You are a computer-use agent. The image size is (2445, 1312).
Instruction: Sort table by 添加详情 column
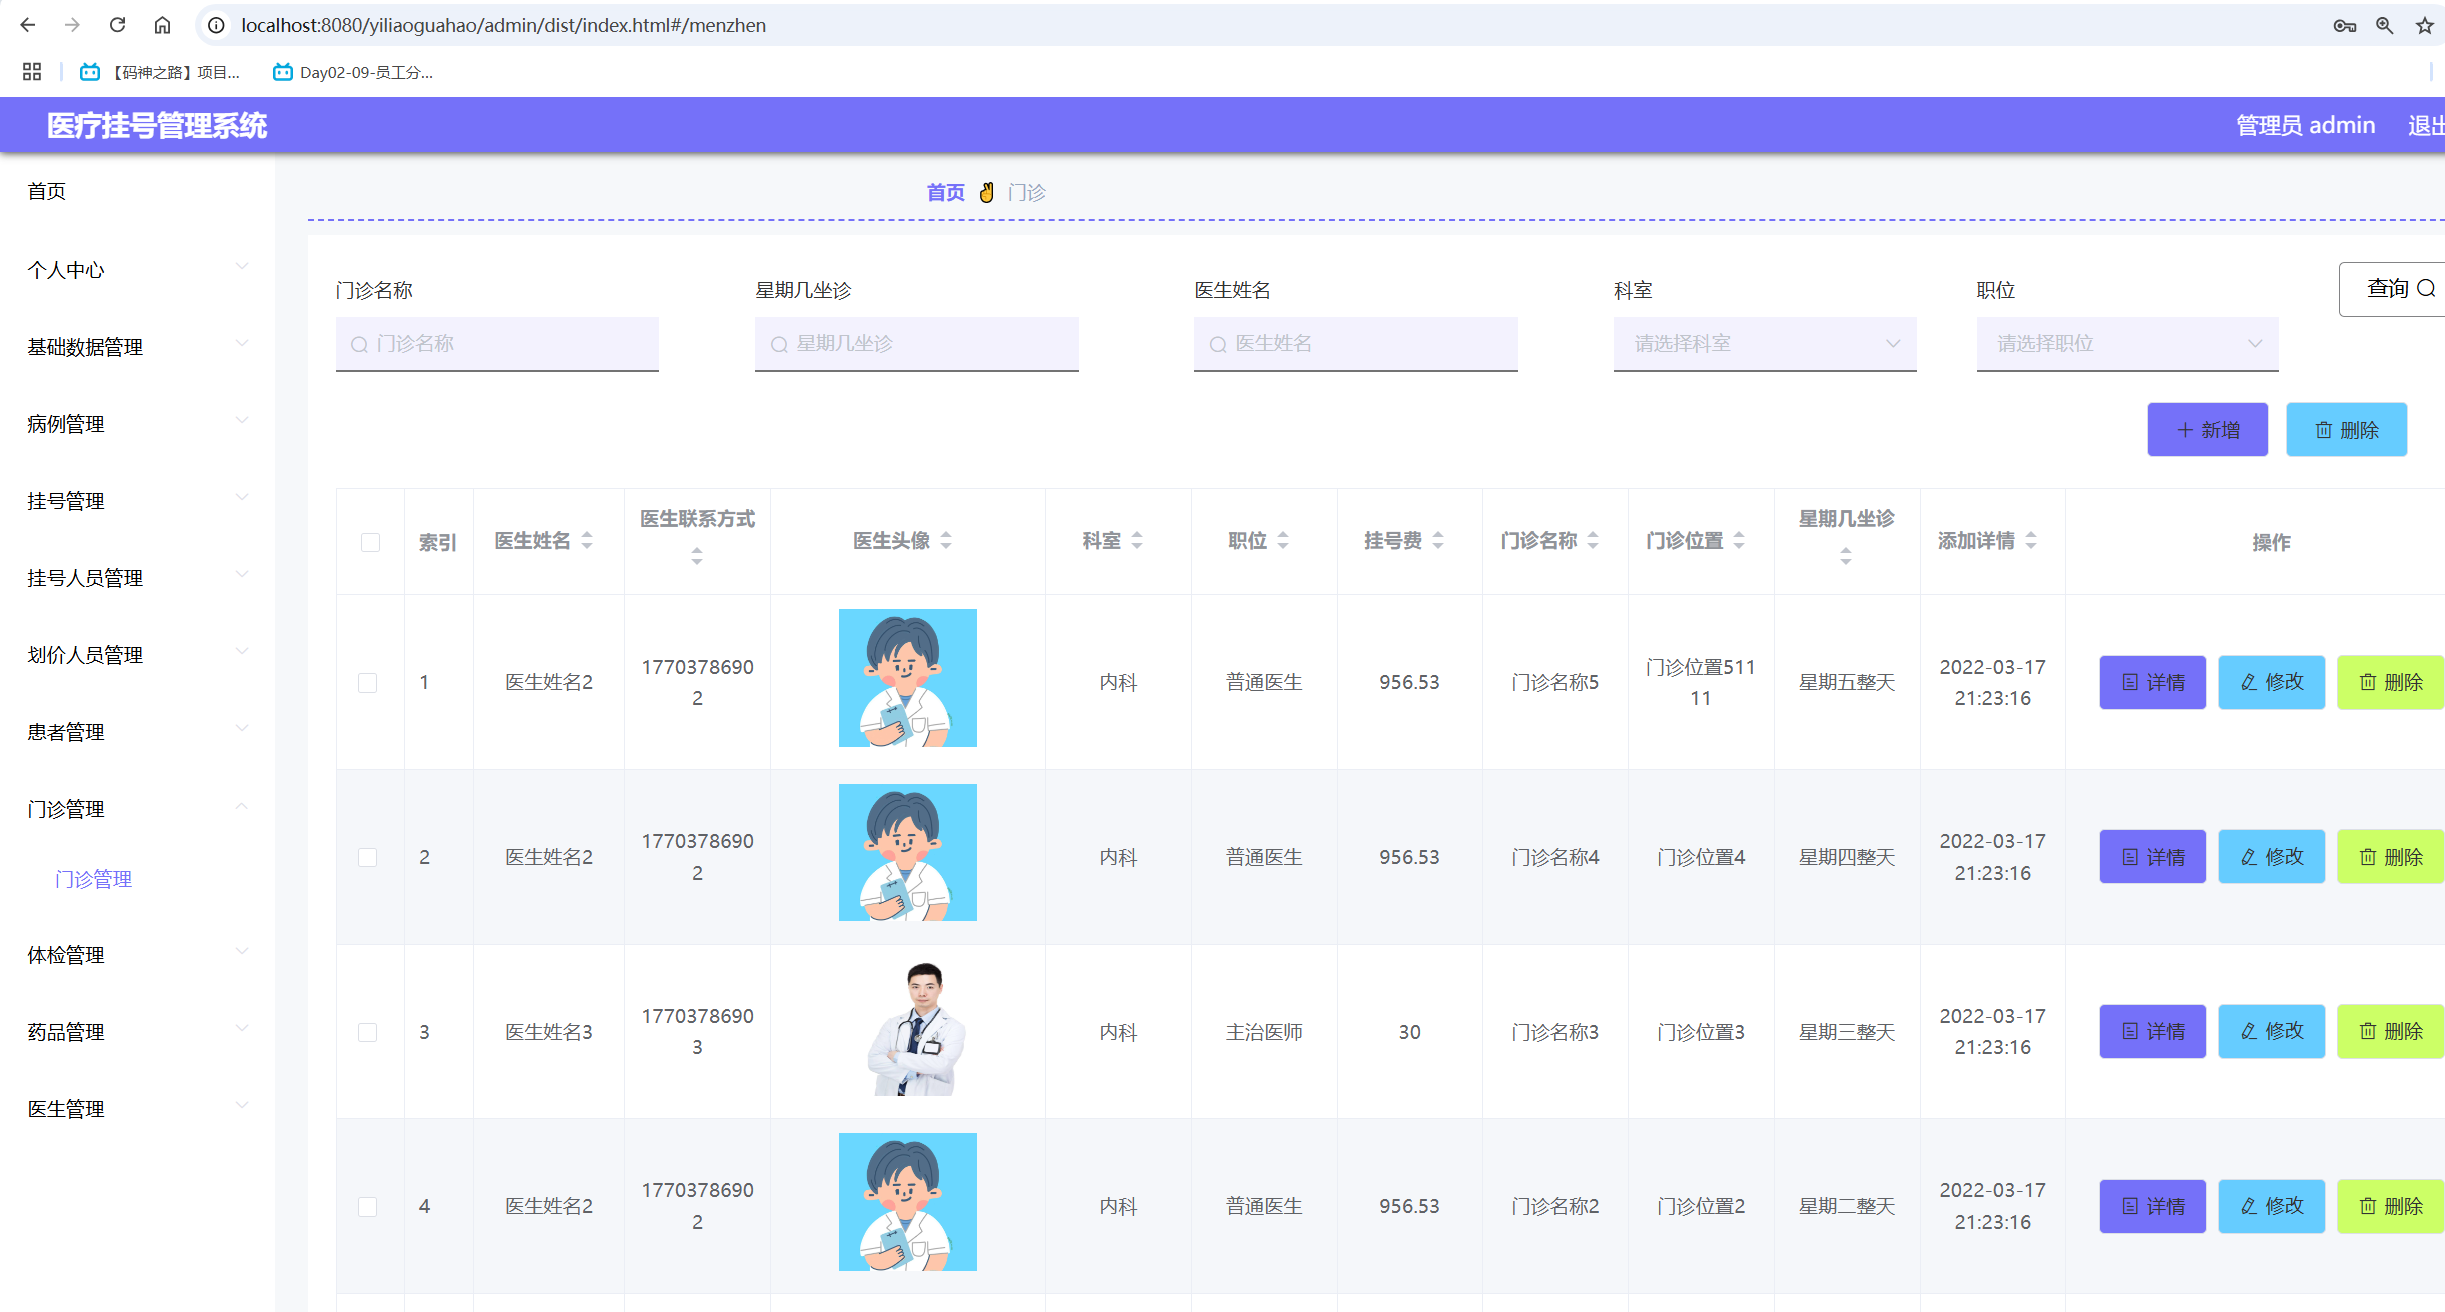(2031, 541)
